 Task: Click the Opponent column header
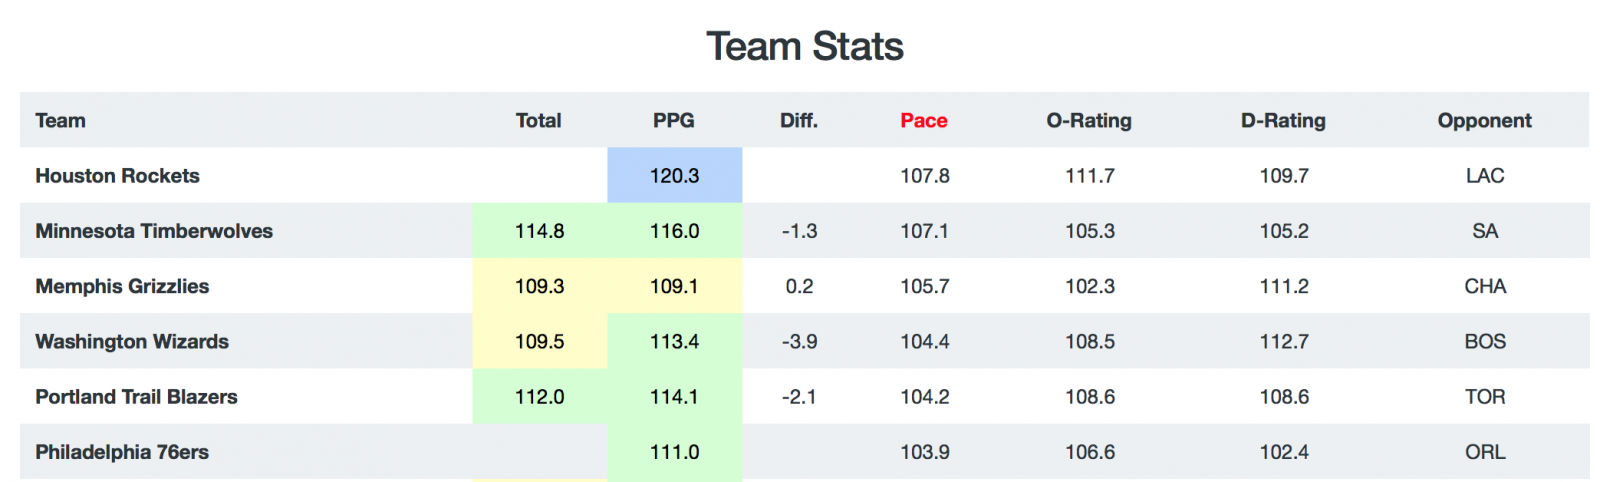coord(1484,121)
